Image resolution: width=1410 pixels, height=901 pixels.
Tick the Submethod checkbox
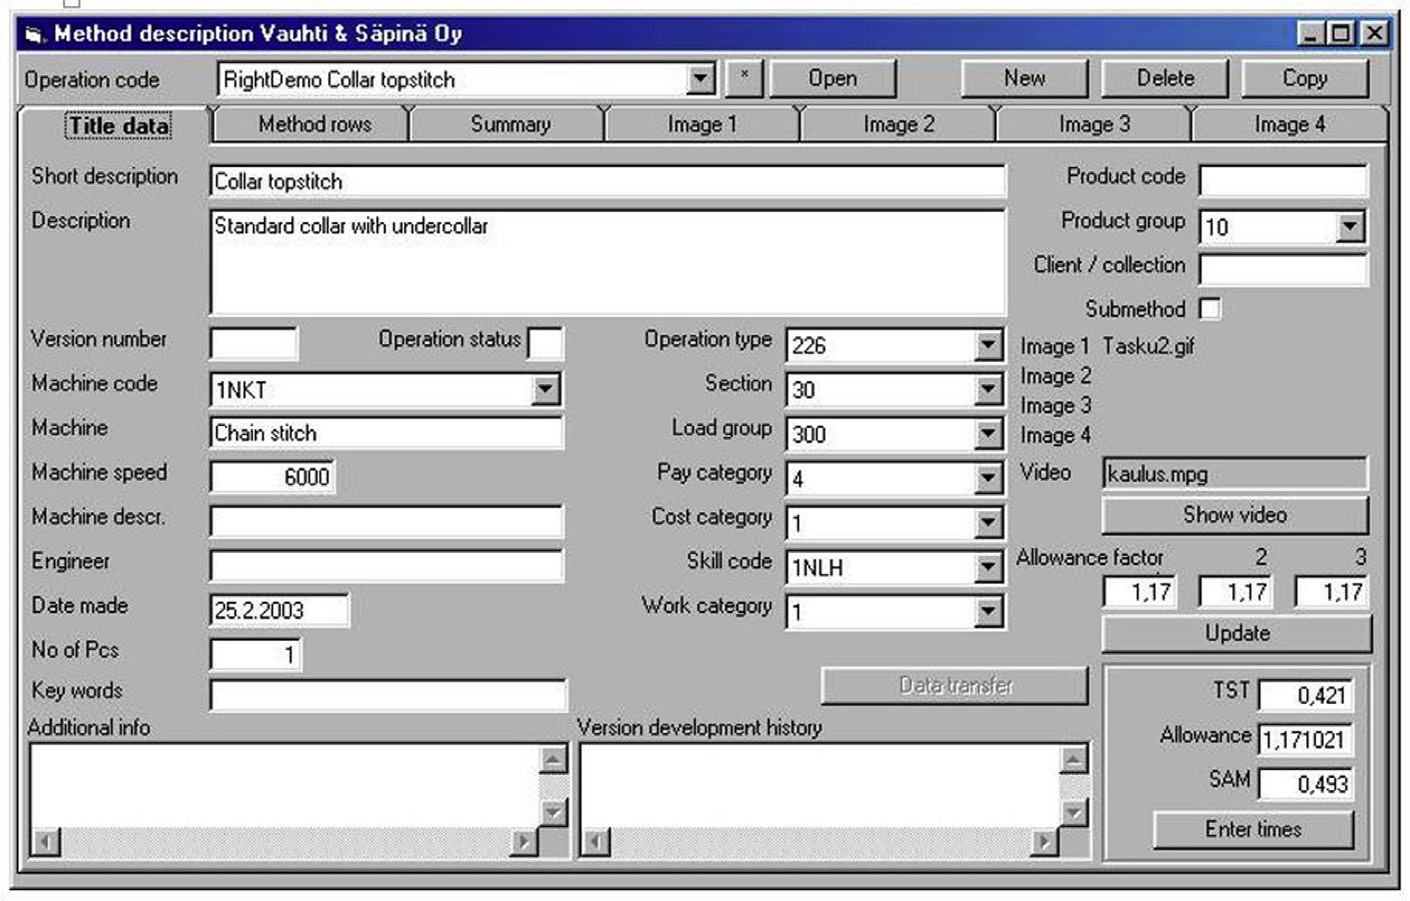1210,309
